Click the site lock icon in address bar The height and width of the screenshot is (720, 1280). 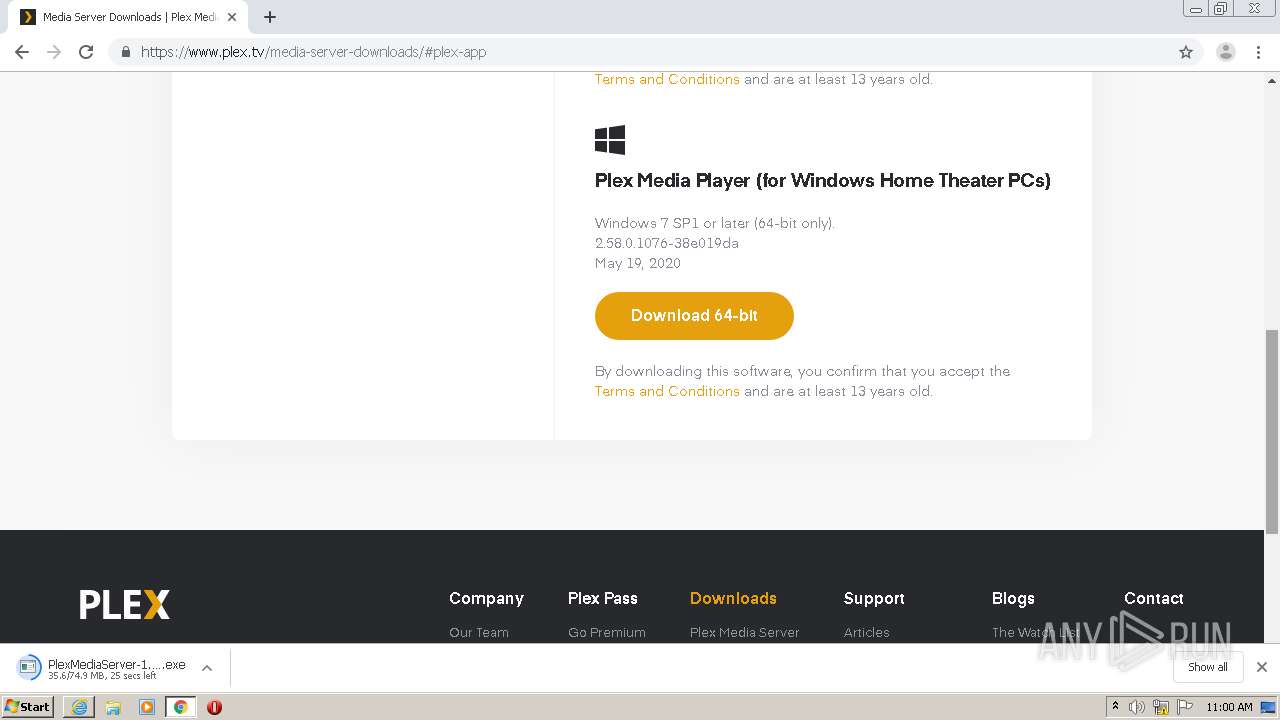click(125, 52)
